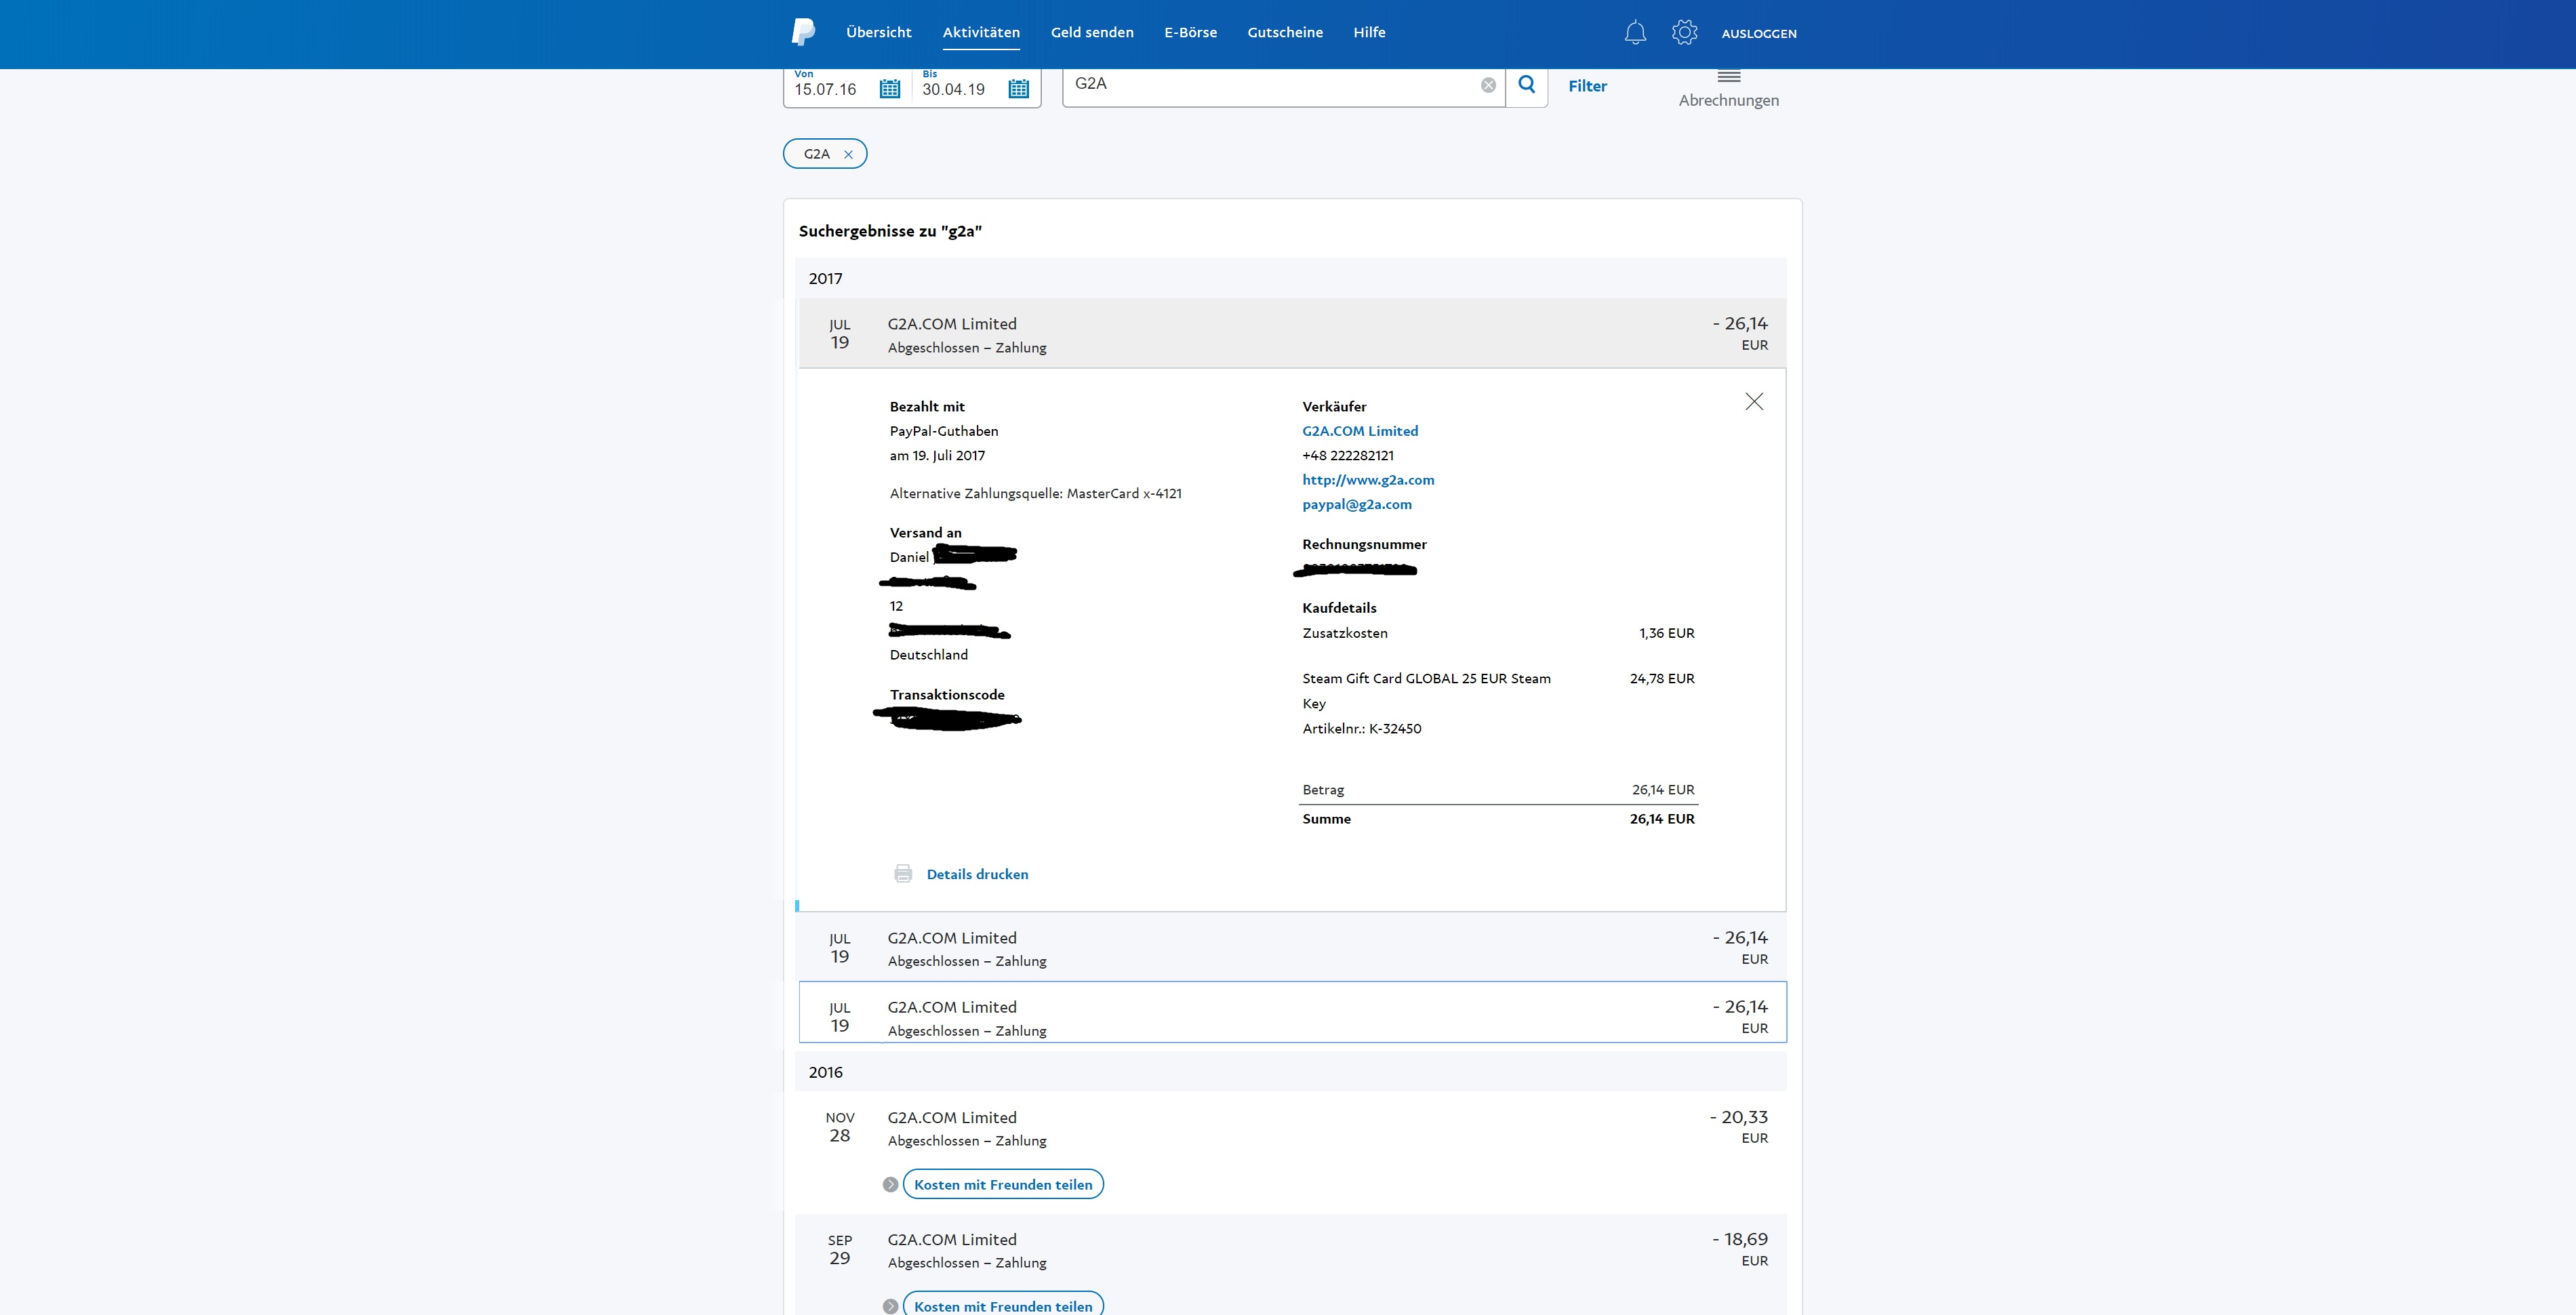Click the Von date field 15.07.16

pos(825,89)
